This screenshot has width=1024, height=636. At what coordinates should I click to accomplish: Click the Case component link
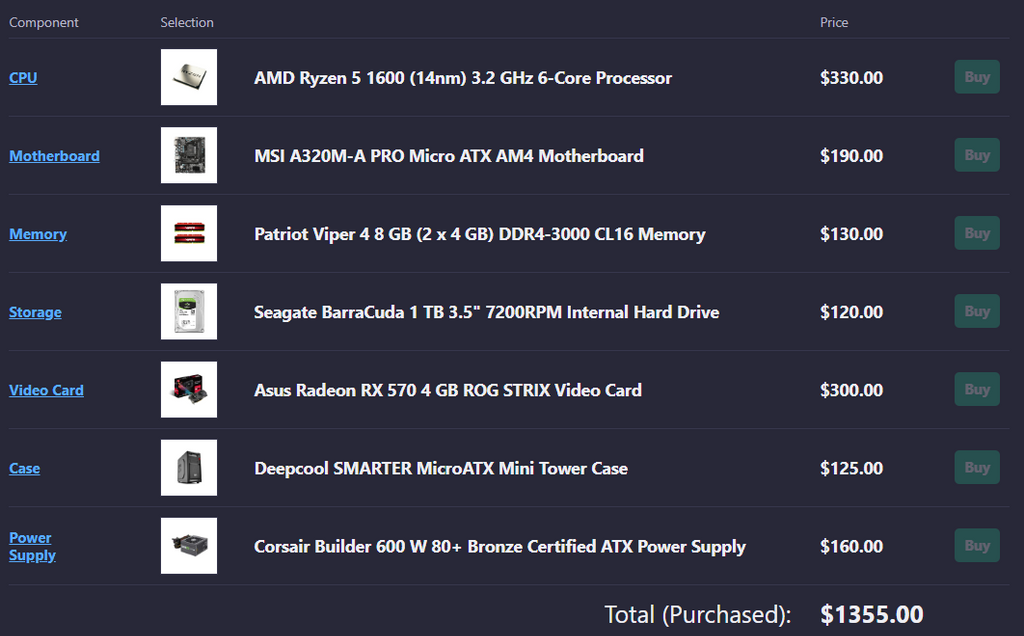[24, 468]
